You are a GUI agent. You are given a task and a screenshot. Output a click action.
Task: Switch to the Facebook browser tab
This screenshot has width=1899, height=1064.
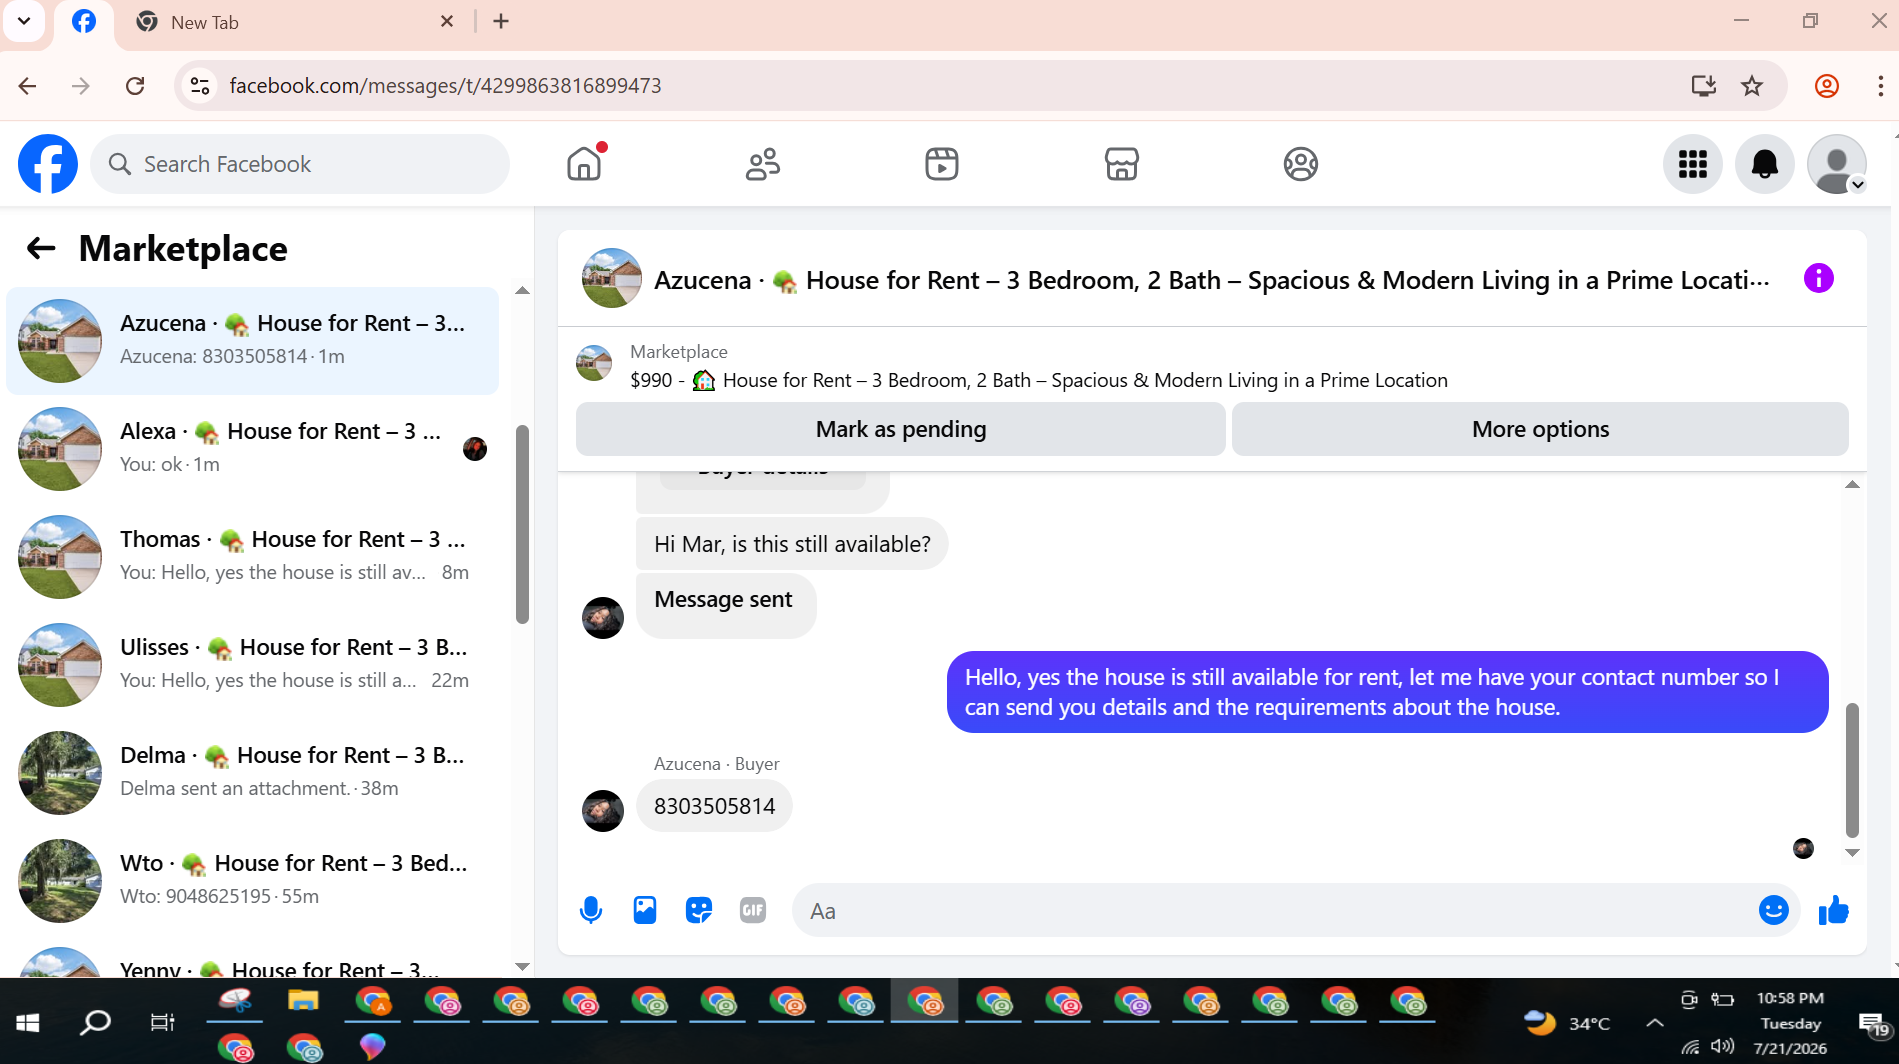pyautogui.click(x=84, y=22)
